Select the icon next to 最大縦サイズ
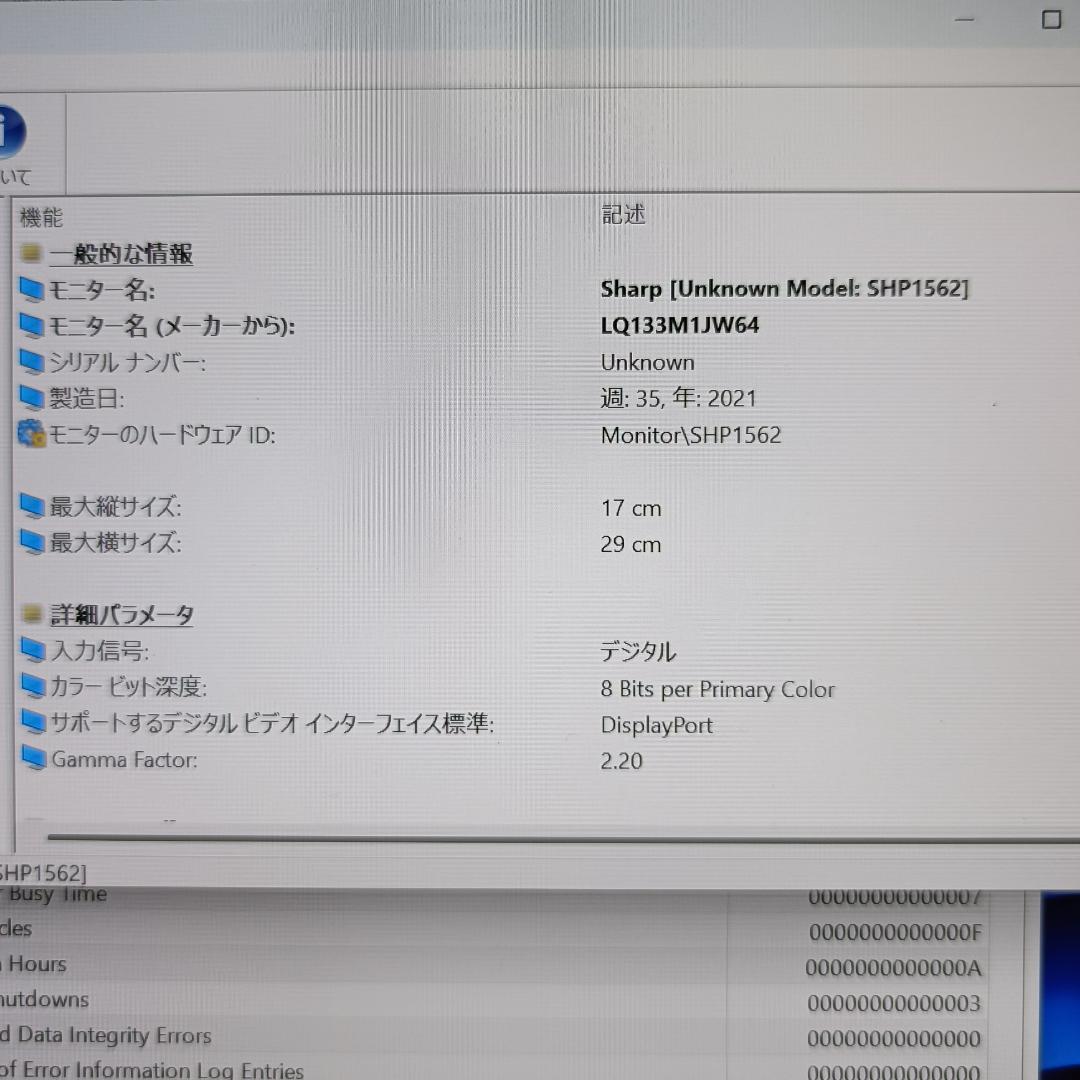Image resolution: width=1080 pixels, height=1080 pixels. click(x=31, y=506)
